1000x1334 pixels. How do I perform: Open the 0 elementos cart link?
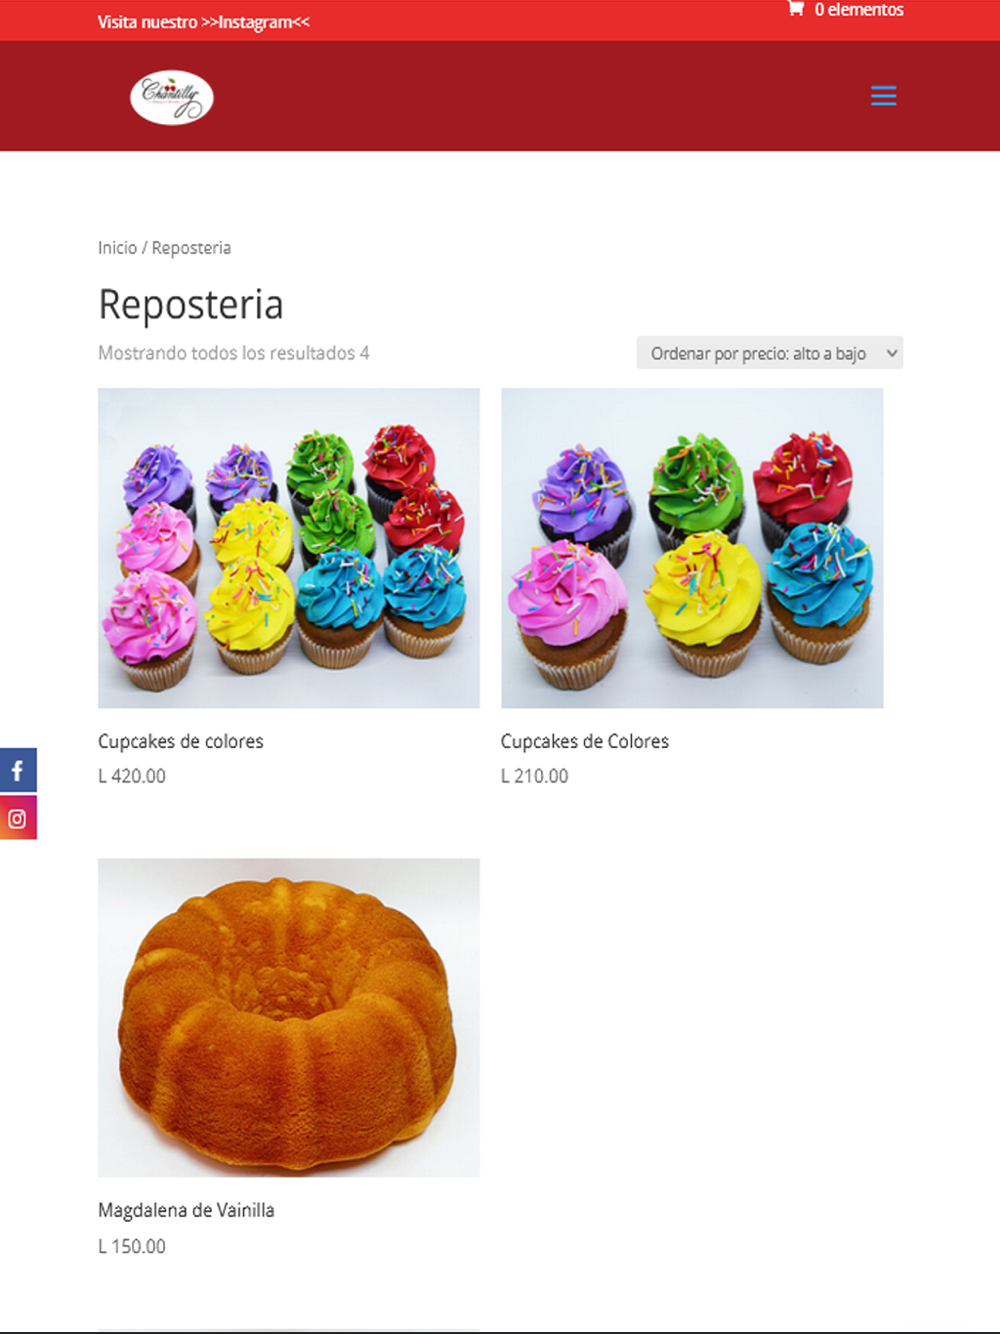click(846, 9)
